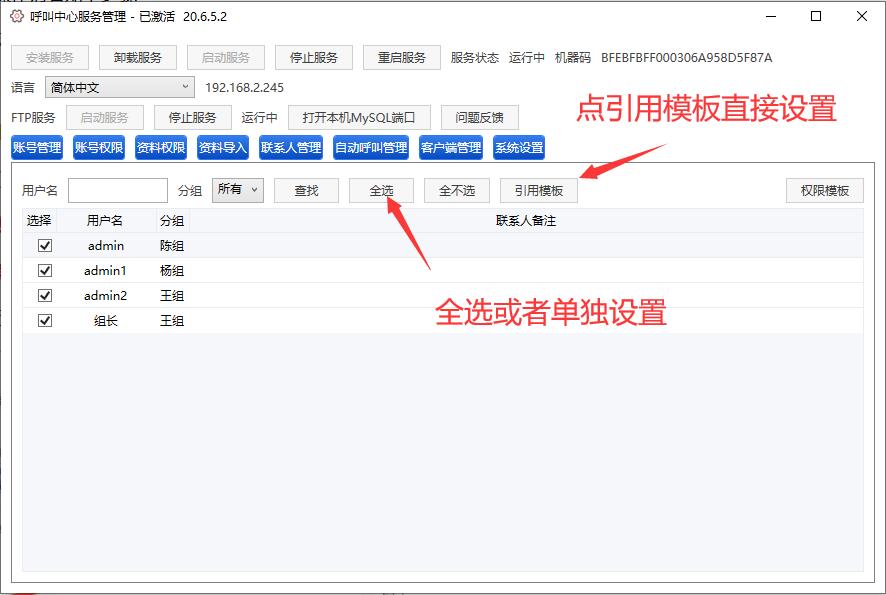Close the 呼叫中心服务管理 window
The width and height of the screenshot is (886, 595).
(x=862, y=16)
